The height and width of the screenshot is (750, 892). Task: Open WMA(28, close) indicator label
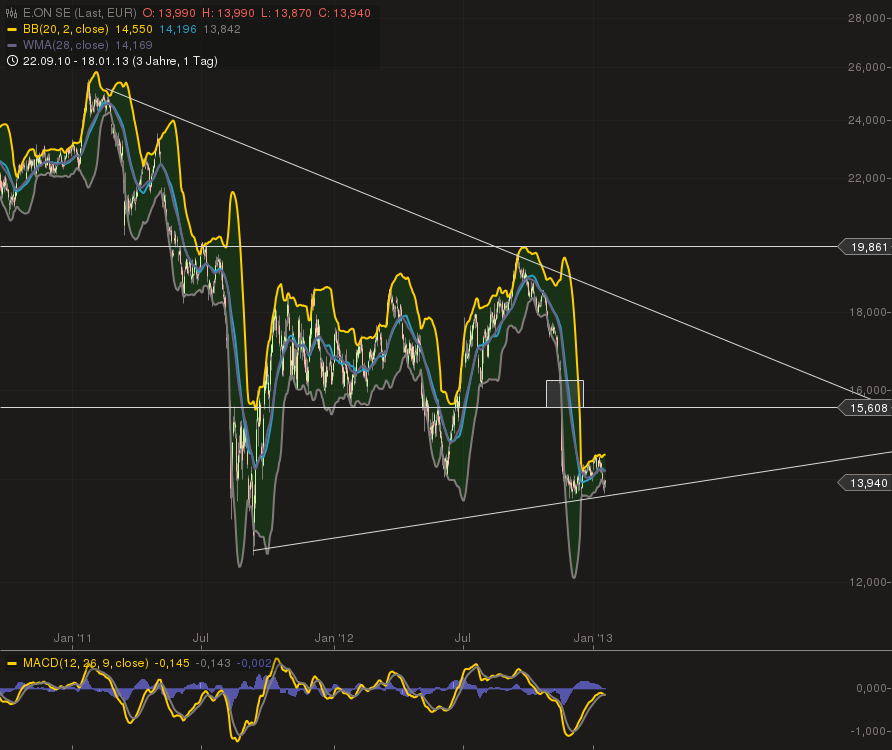65,45
